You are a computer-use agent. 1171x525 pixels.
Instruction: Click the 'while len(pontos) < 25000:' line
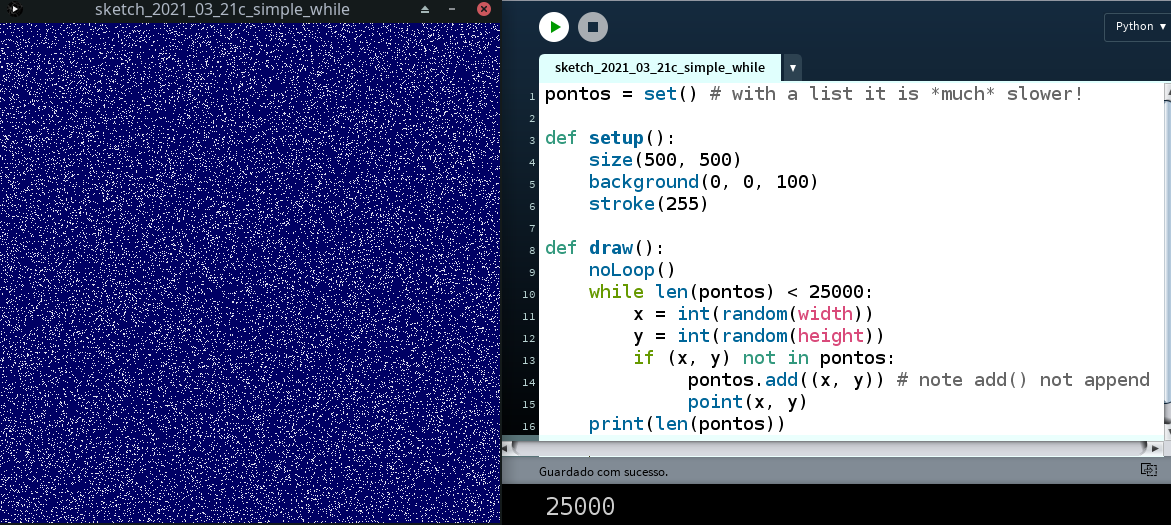coord(730,292)
